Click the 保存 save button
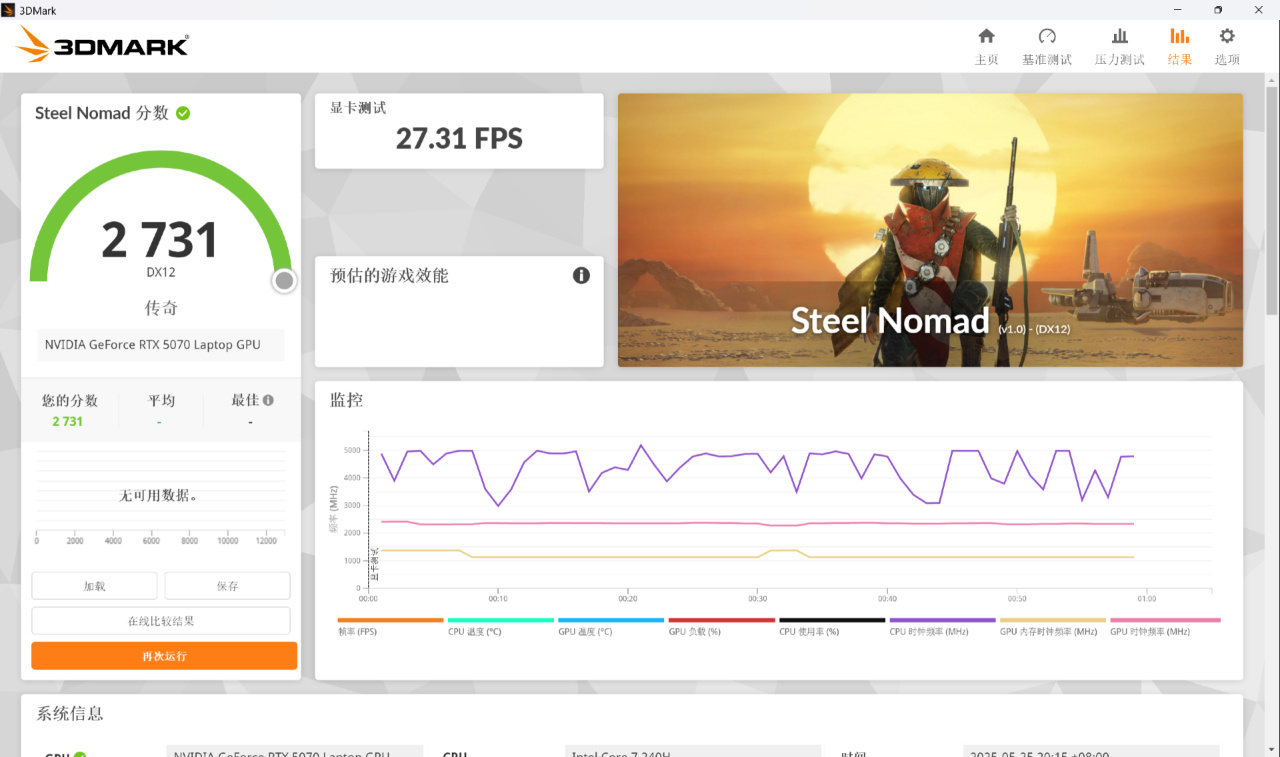 coord(227,586)
